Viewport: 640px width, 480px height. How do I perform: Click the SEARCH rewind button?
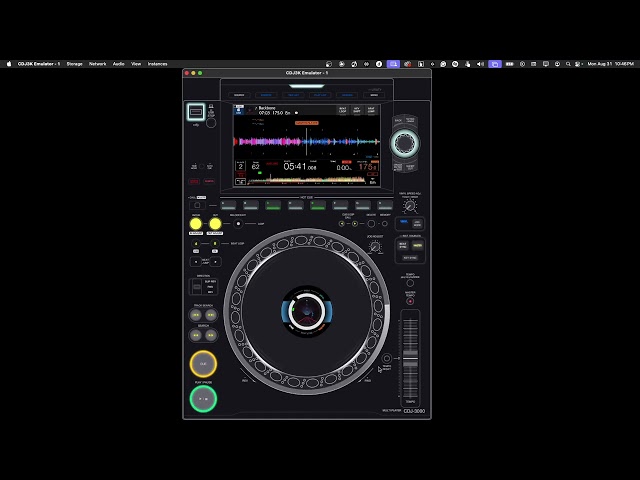click(x=196, y=335)
